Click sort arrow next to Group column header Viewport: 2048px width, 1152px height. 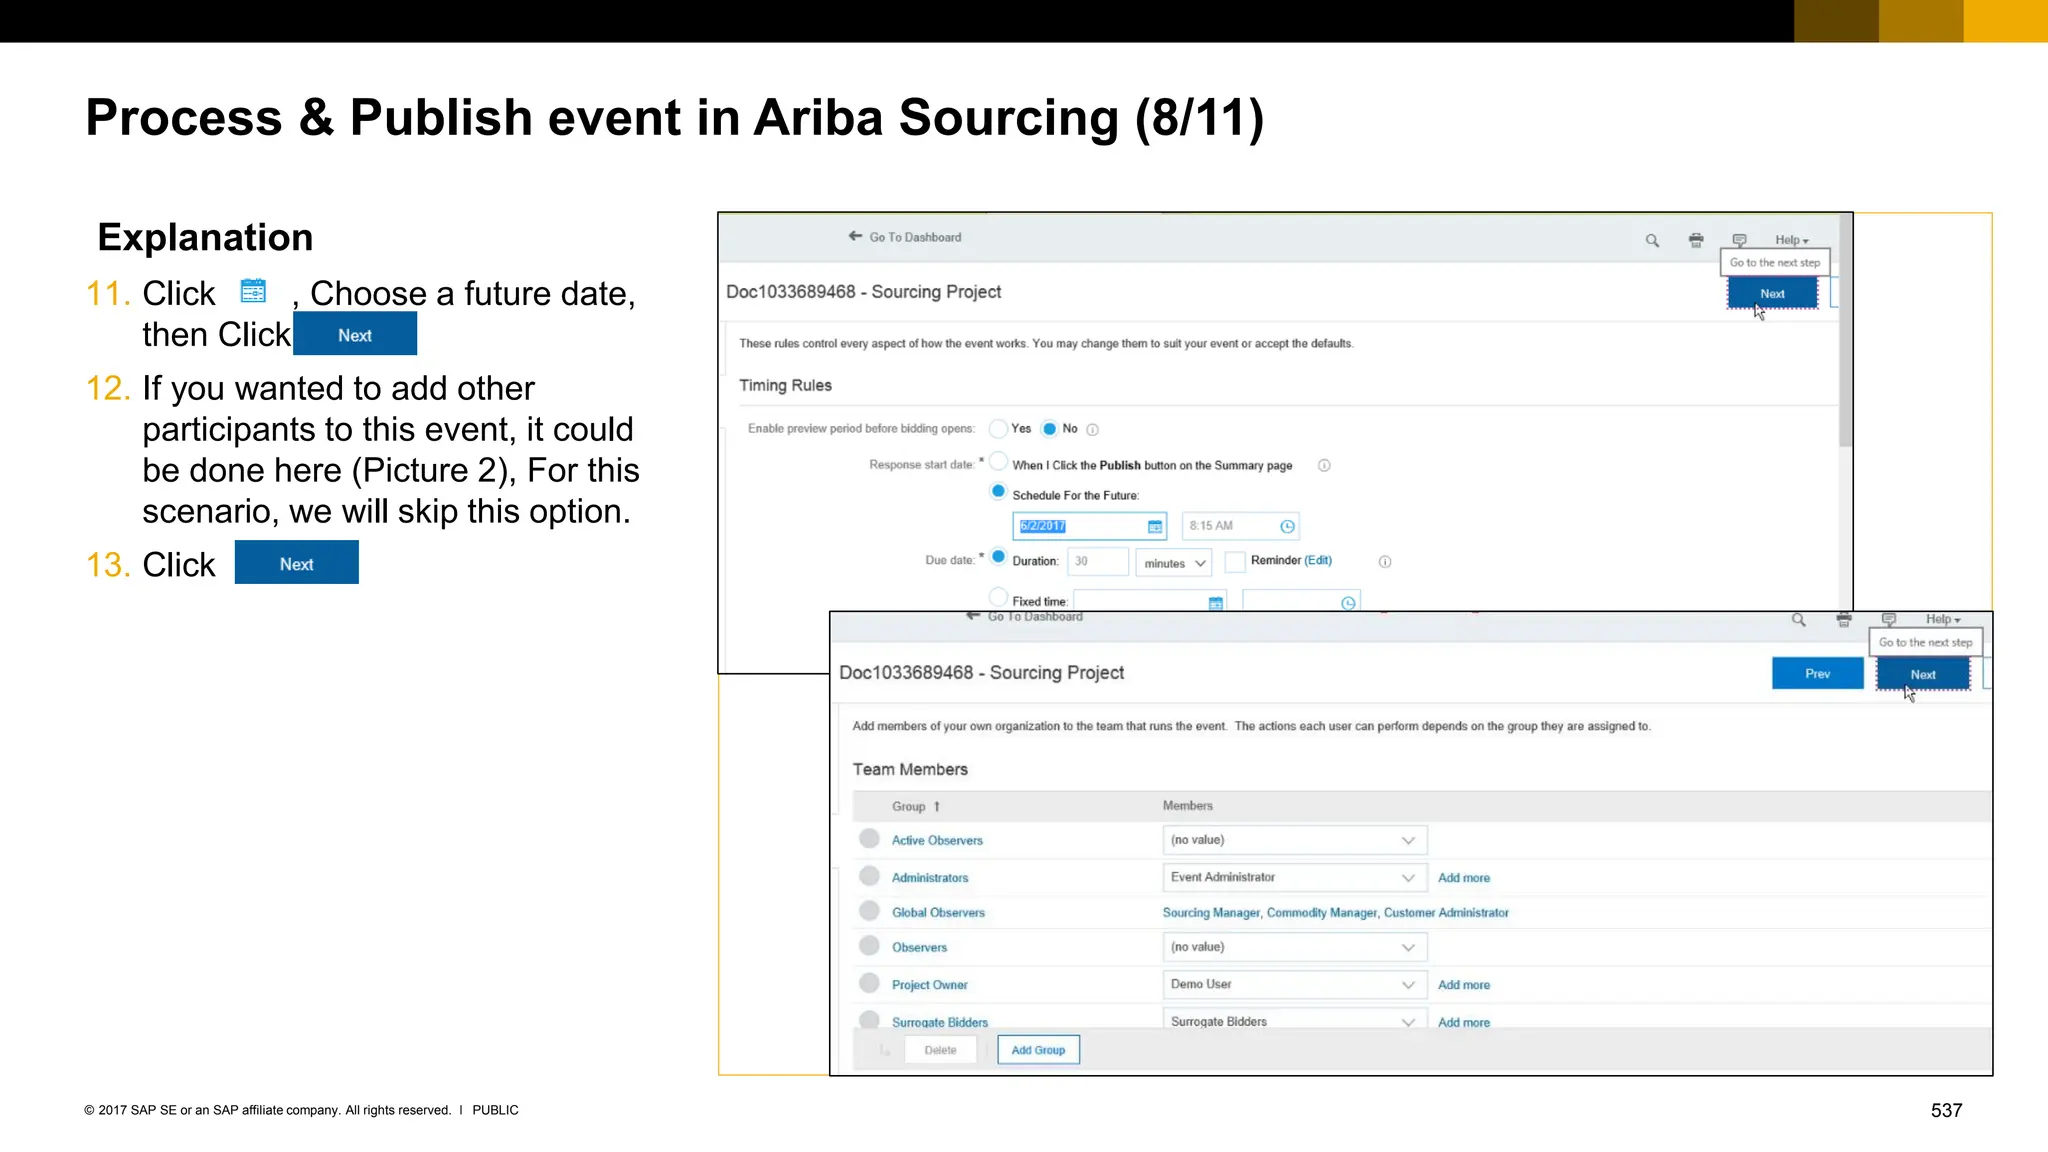937,806
